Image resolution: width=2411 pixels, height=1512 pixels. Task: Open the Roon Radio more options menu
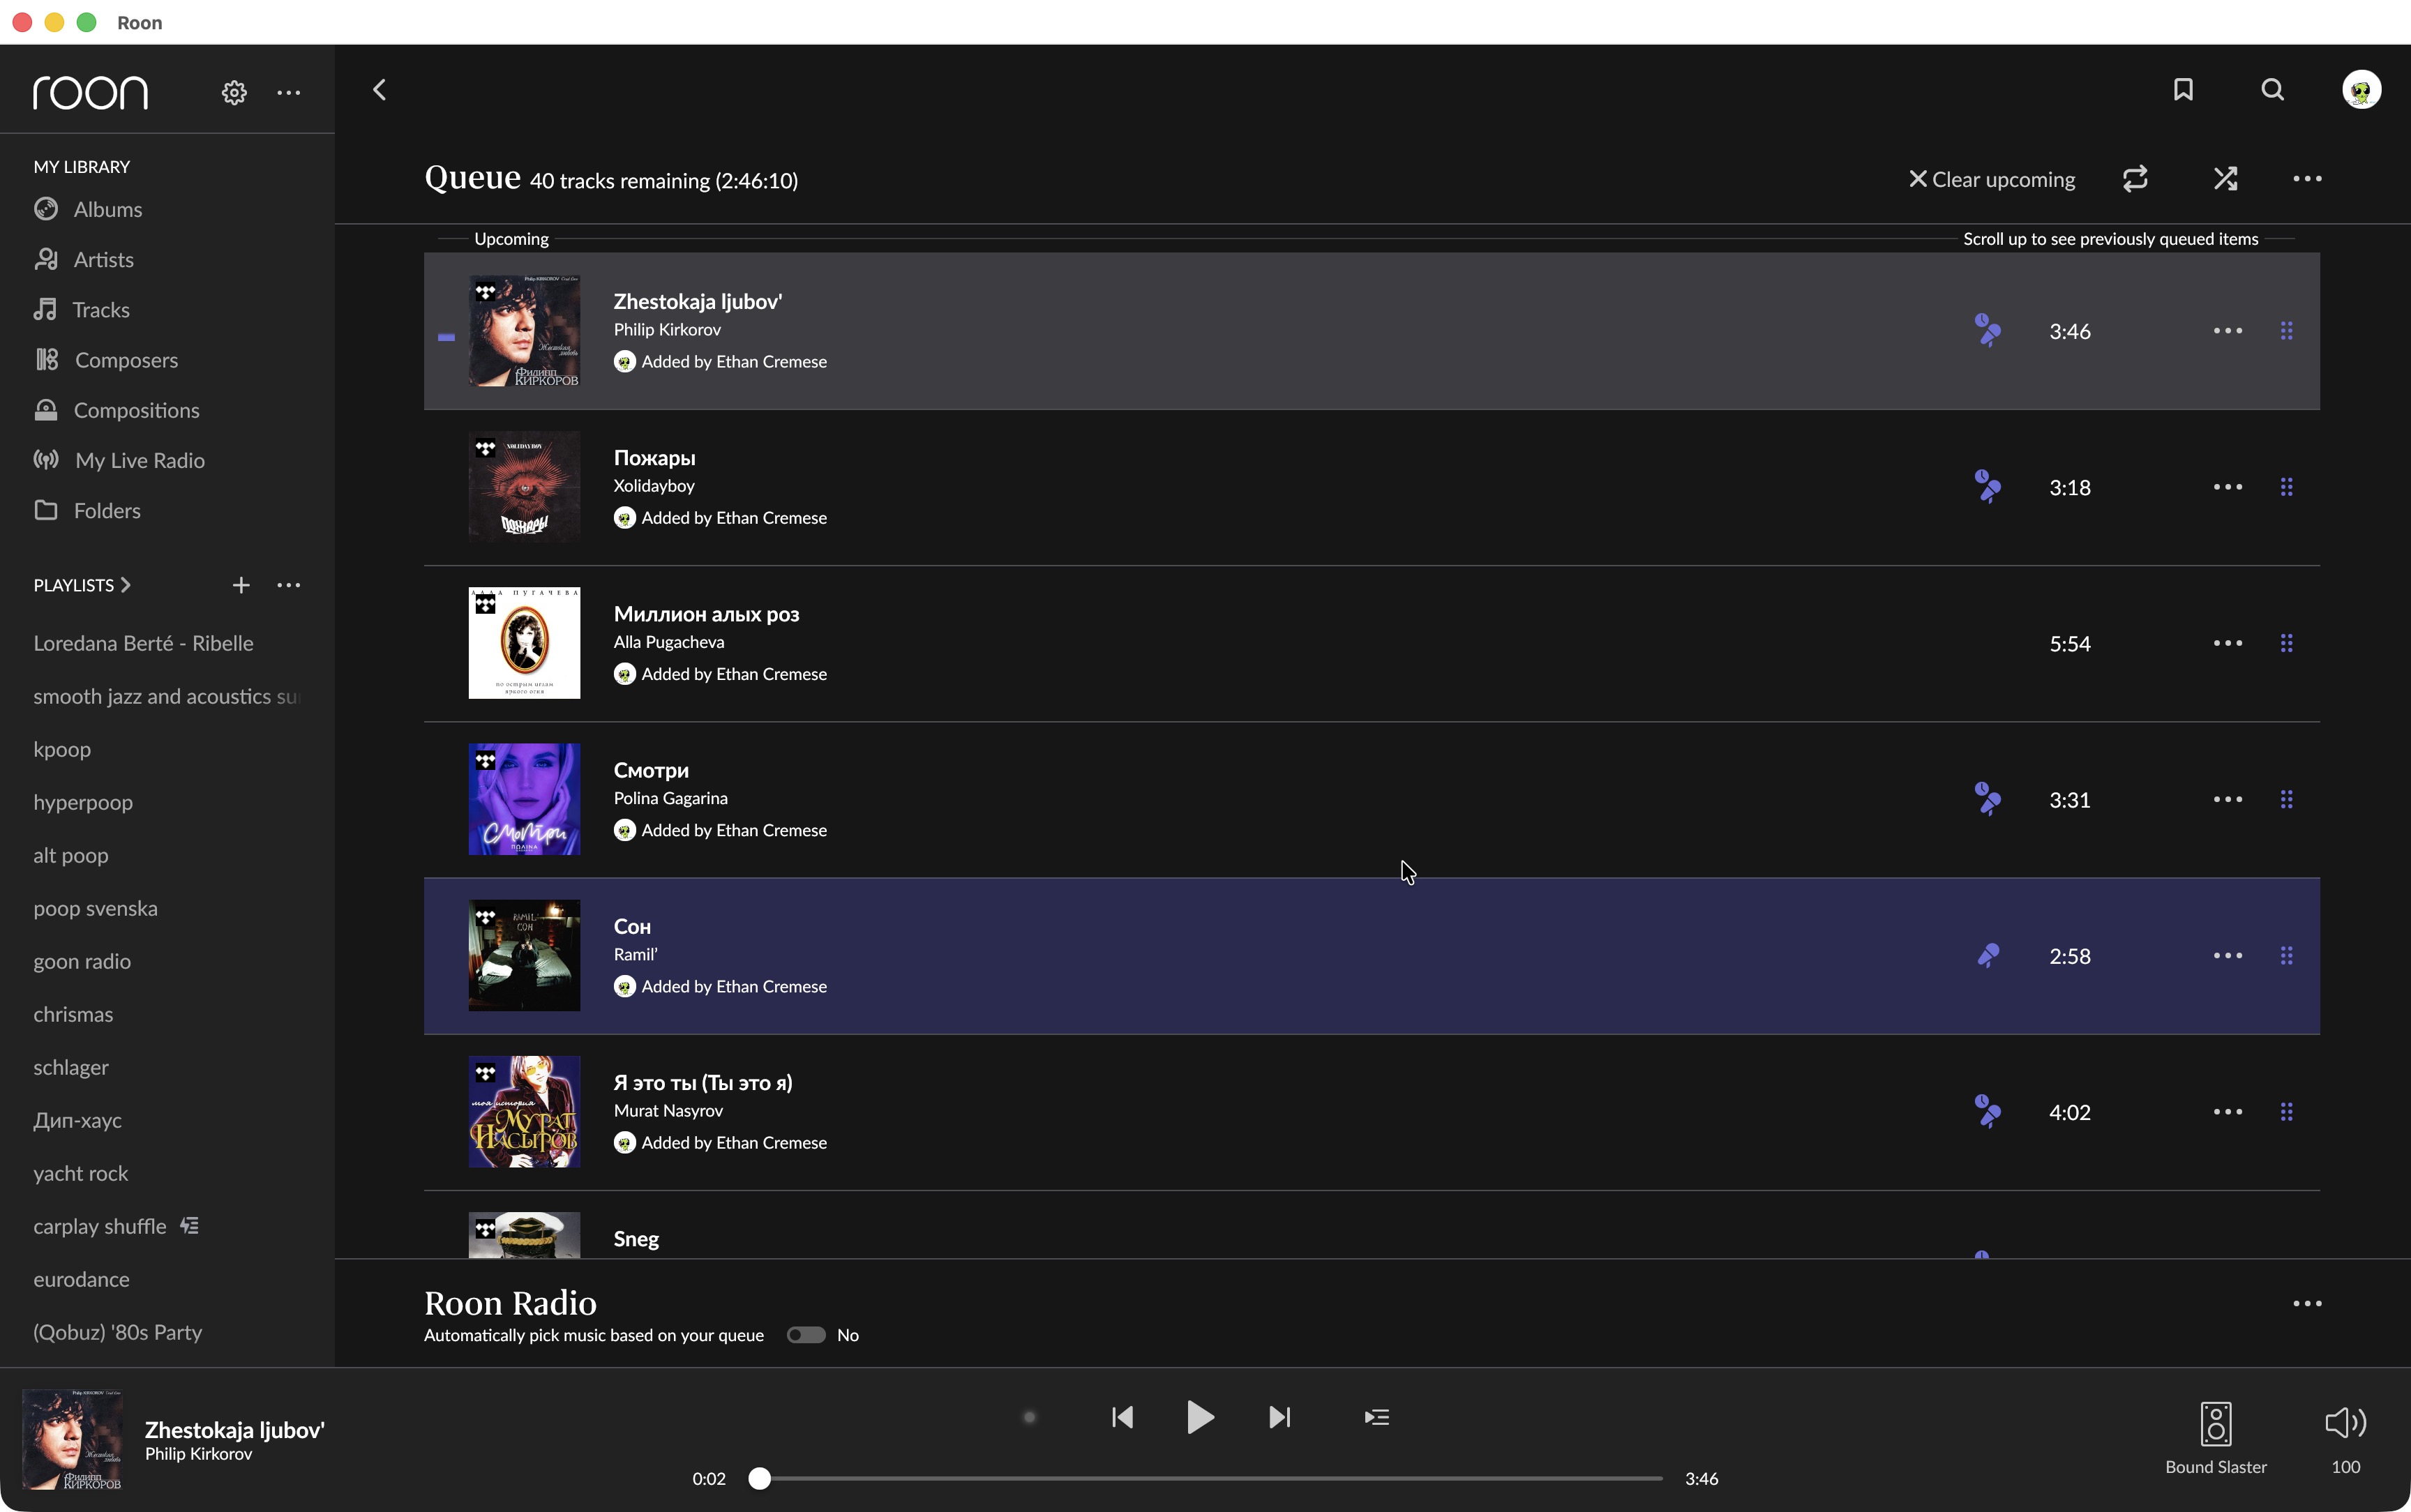point(2306,1304)
